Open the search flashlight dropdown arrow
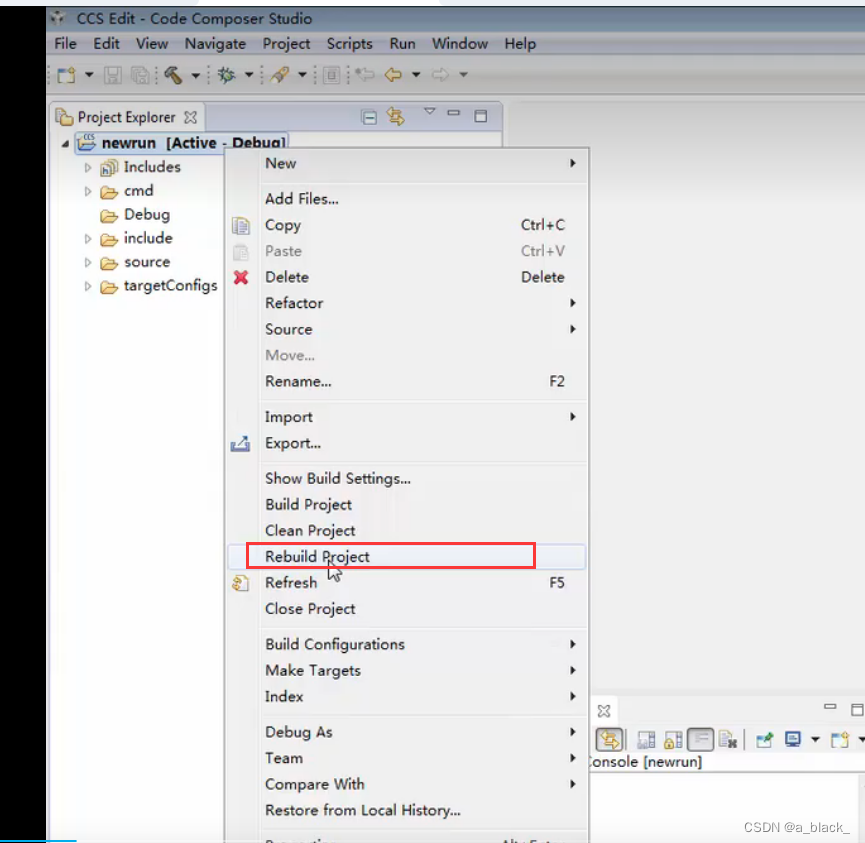The height and width of the screenshot is (843, 865). [302, 74]
